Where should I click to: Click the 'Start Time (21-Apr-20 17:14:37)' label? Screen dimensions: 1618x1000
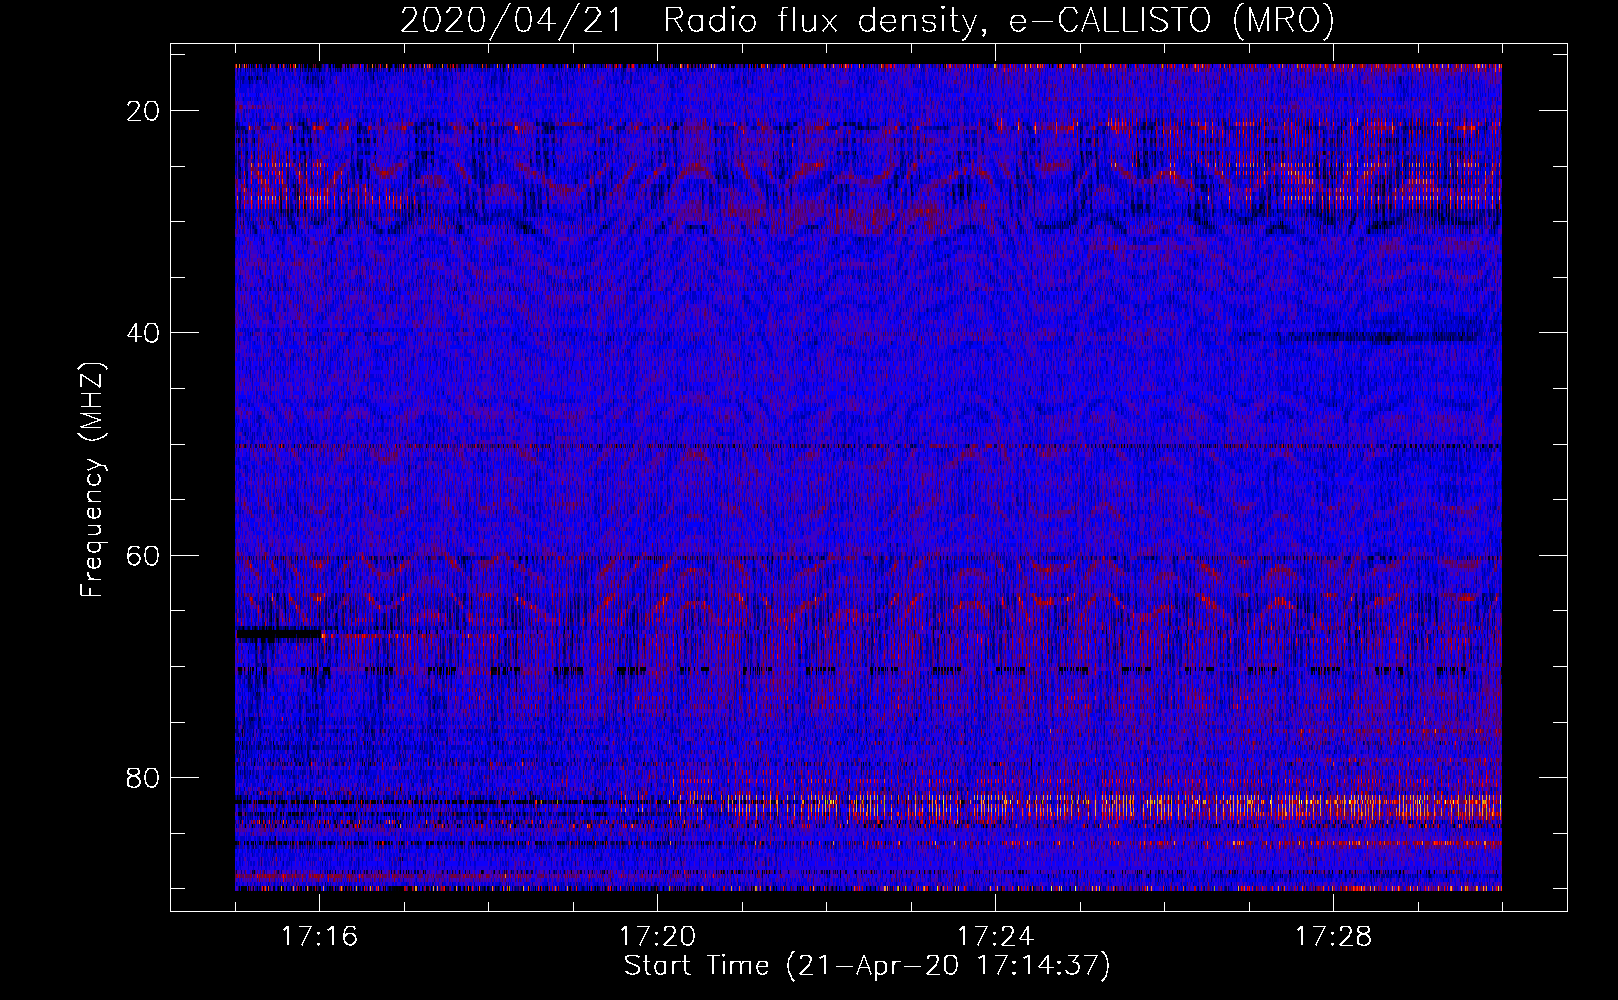pyautogui.click(x=867, y=966)
